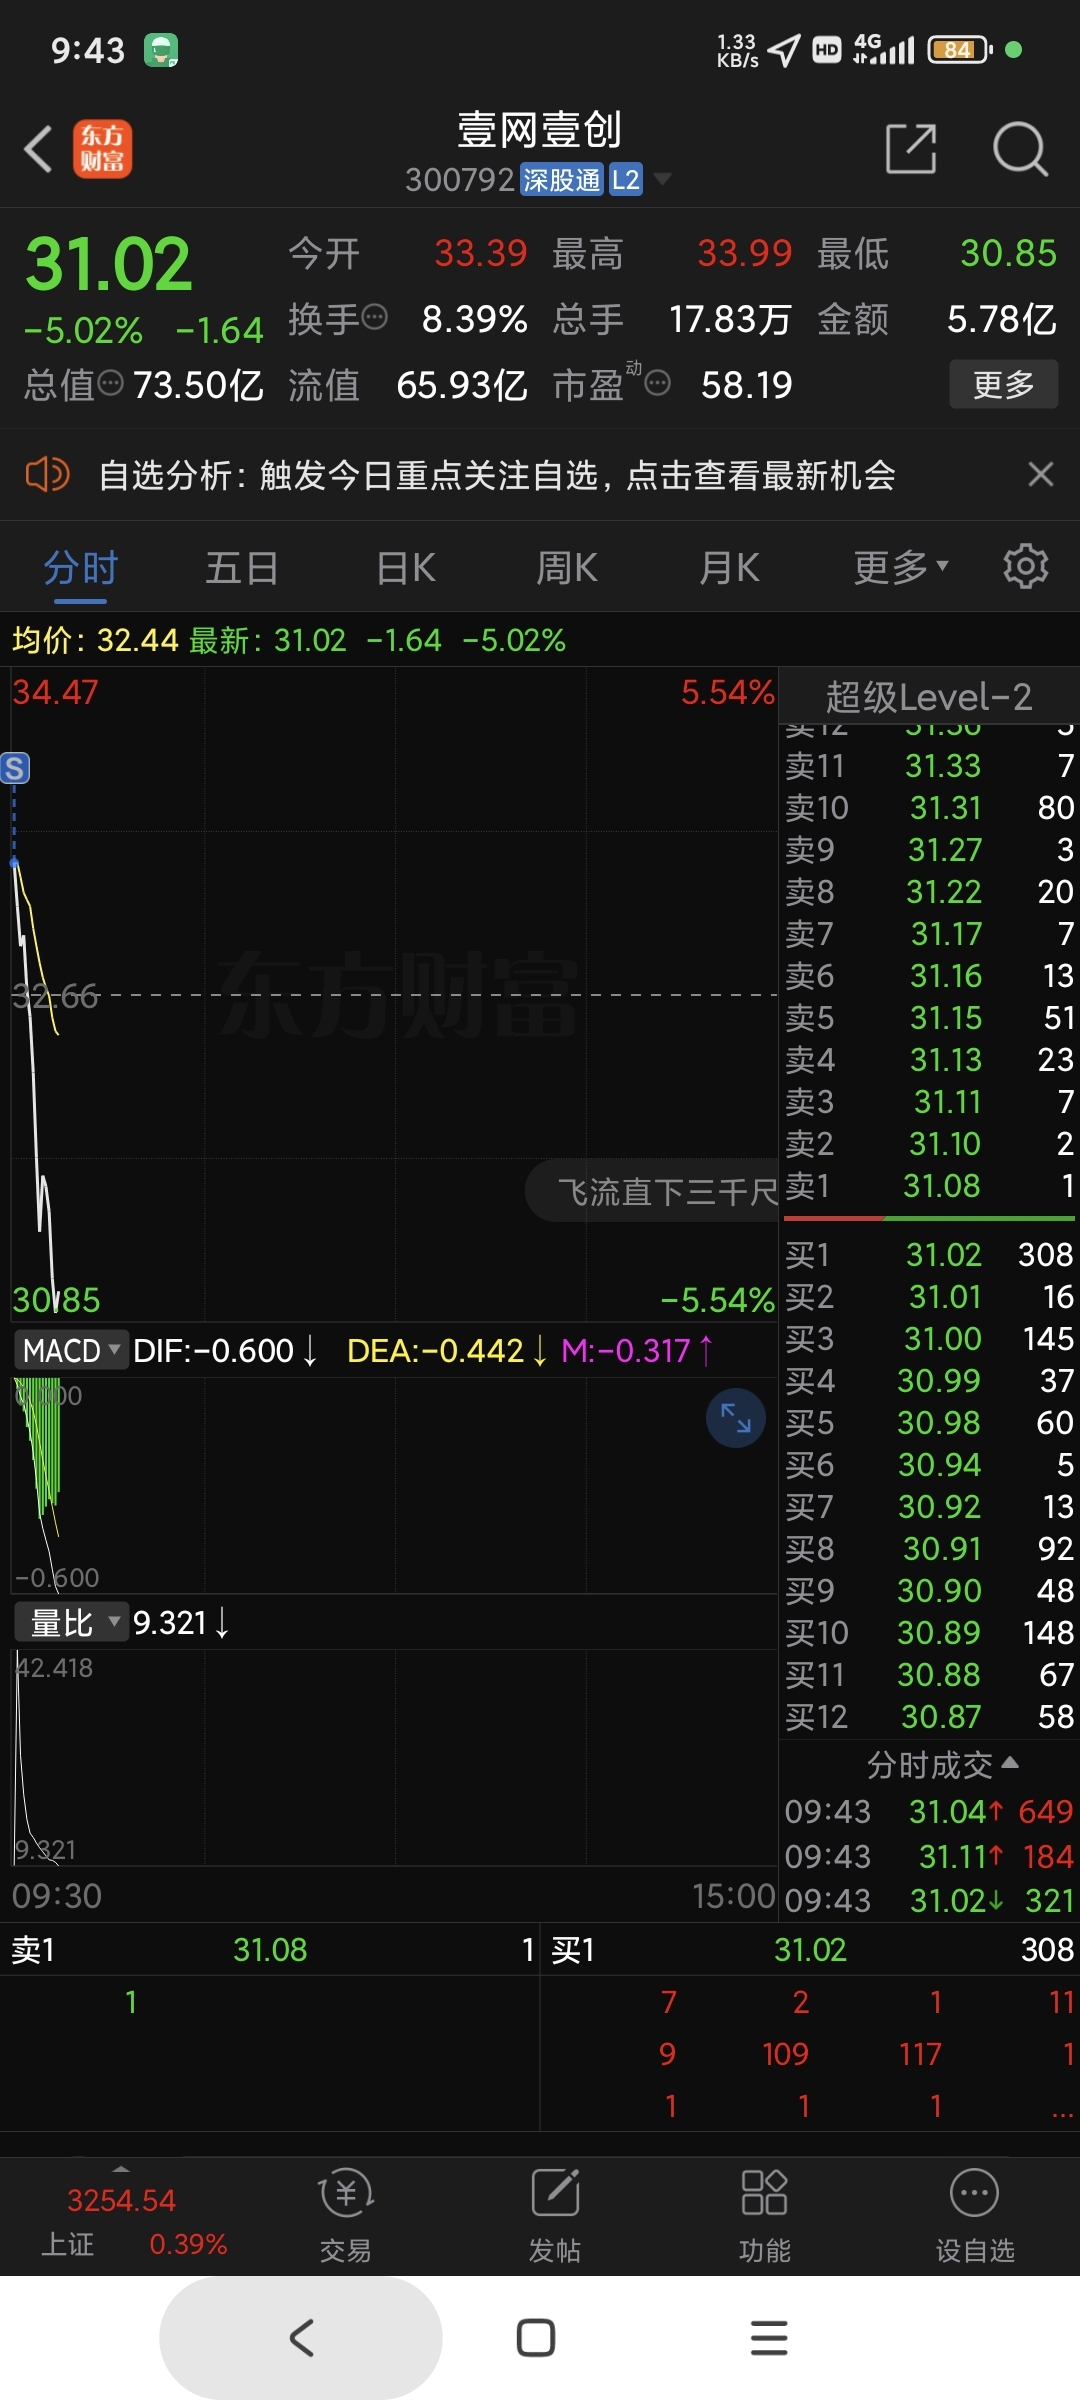Screen dimensions: 1080x2400
Task: Collapse the 分时成交 section arrow
Action: pyautogui.click(x=1010, y=1762)
